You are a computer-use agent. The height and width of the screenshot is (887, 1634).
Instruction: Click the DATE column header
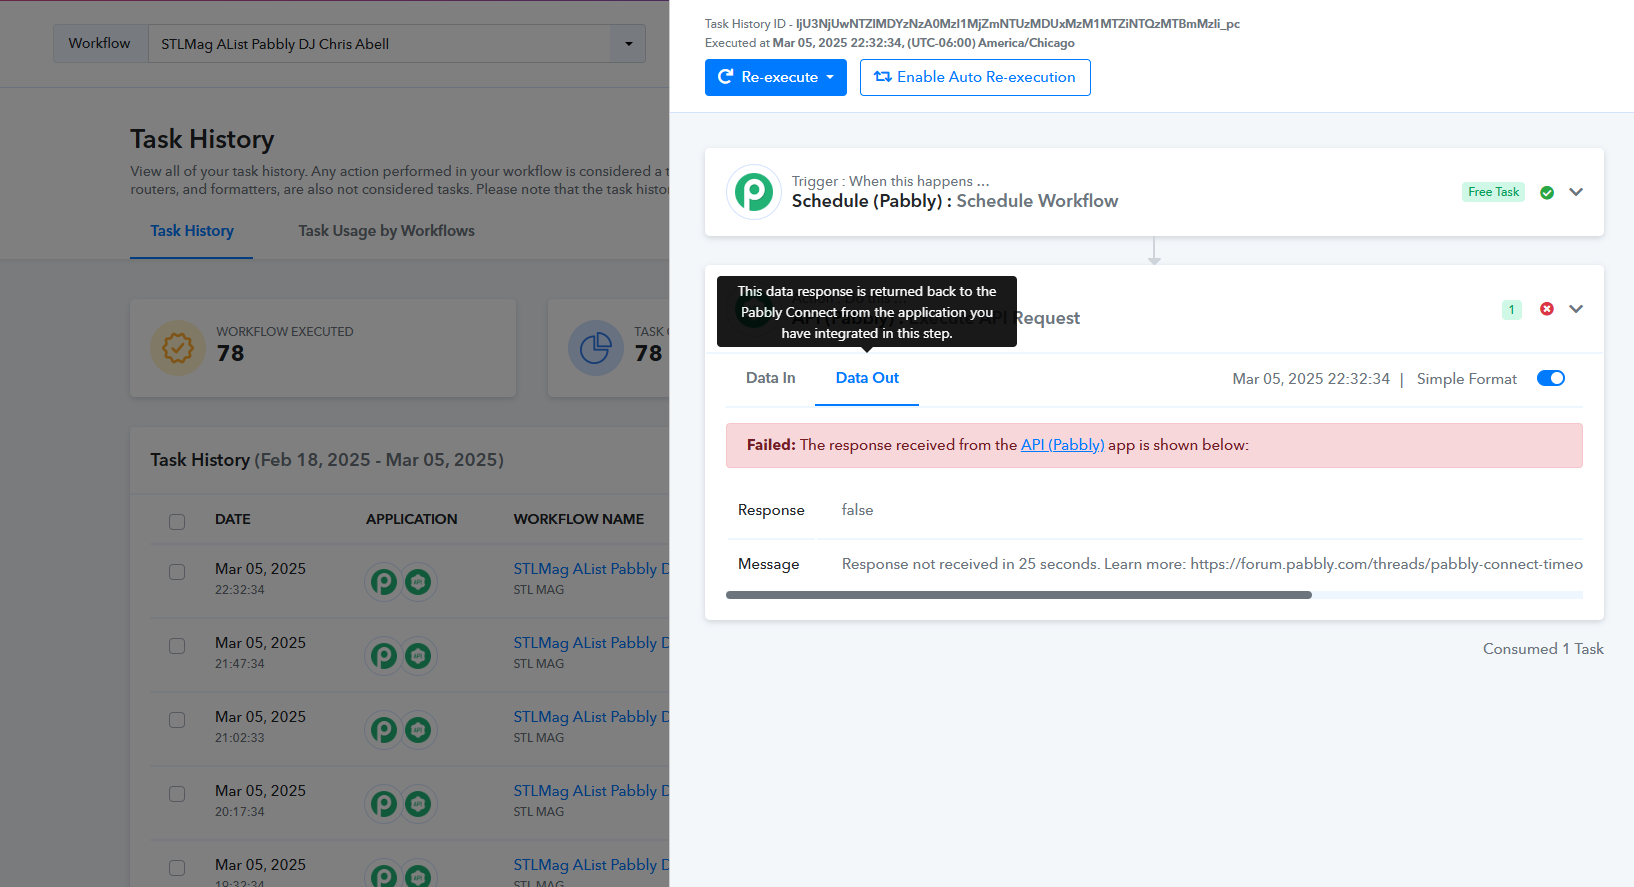tap(233, 519)
